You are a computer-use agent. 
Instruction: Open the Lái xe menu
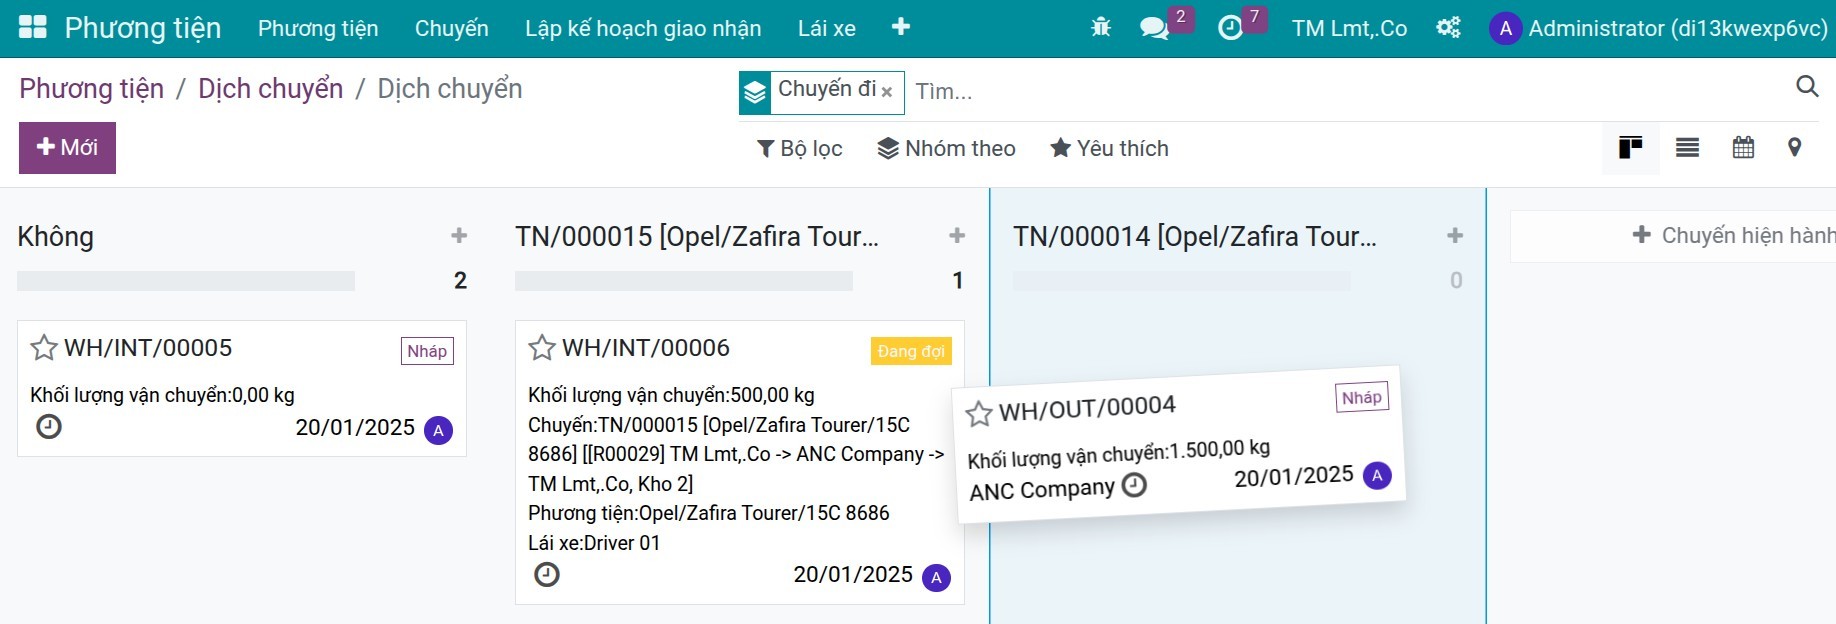click(827, 28)
